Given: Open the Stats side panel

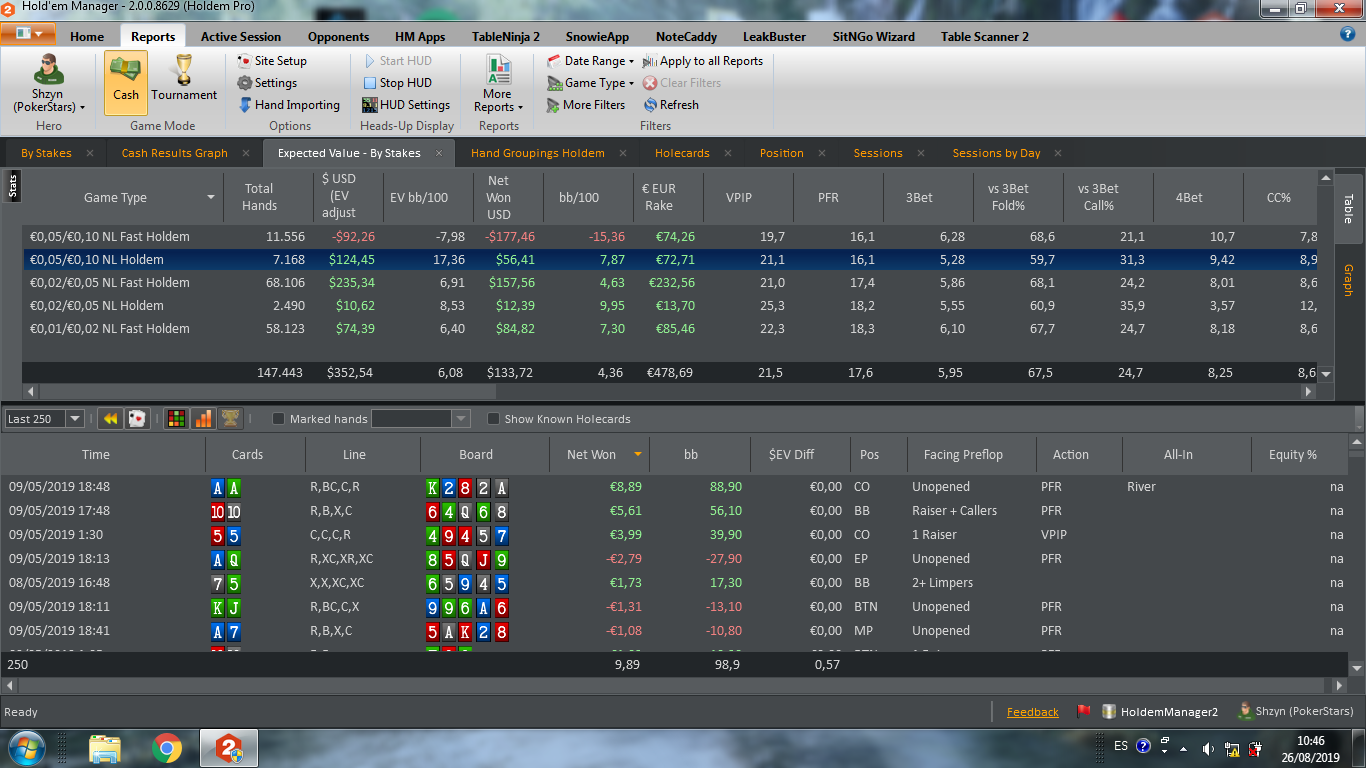Looking at the screenshot, I should point(13,186).
